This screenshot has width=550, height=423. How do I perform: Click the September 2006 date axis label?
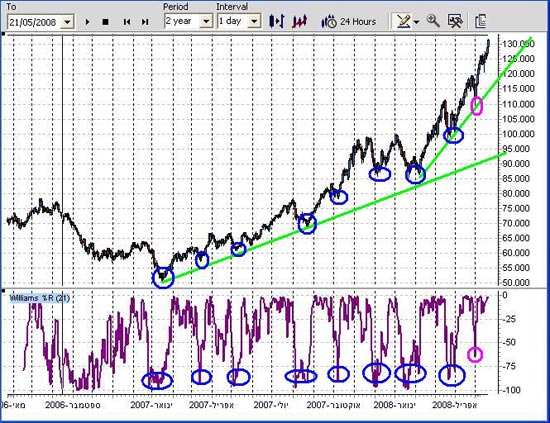tap(73, 405)
